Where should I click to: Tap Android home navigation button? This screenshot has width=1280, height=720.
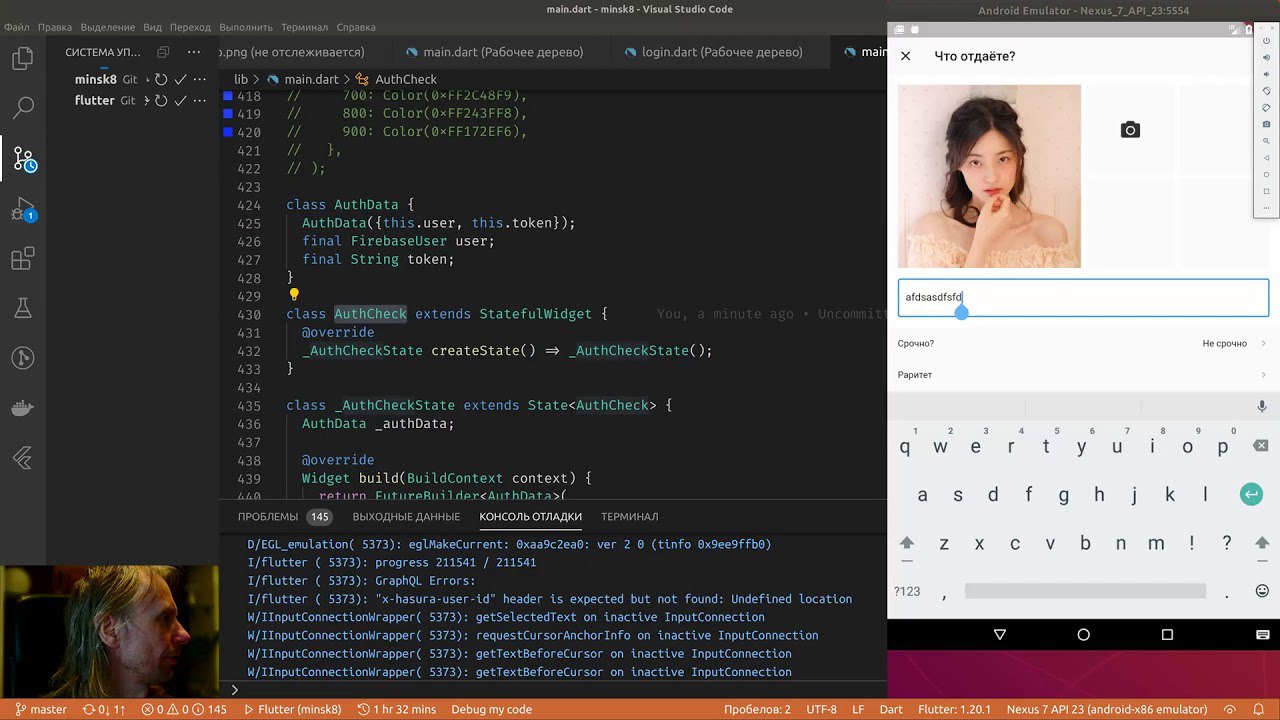(1083, 634)
